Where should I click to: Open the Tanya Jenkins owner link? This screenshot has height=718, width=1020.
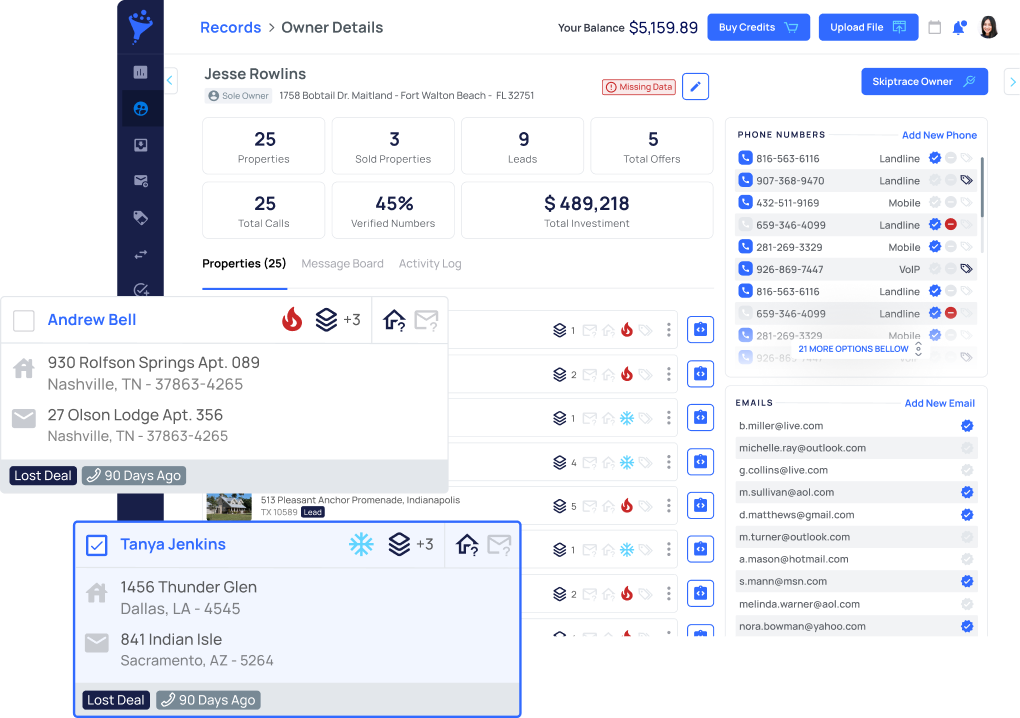click(x=173, y=544)
